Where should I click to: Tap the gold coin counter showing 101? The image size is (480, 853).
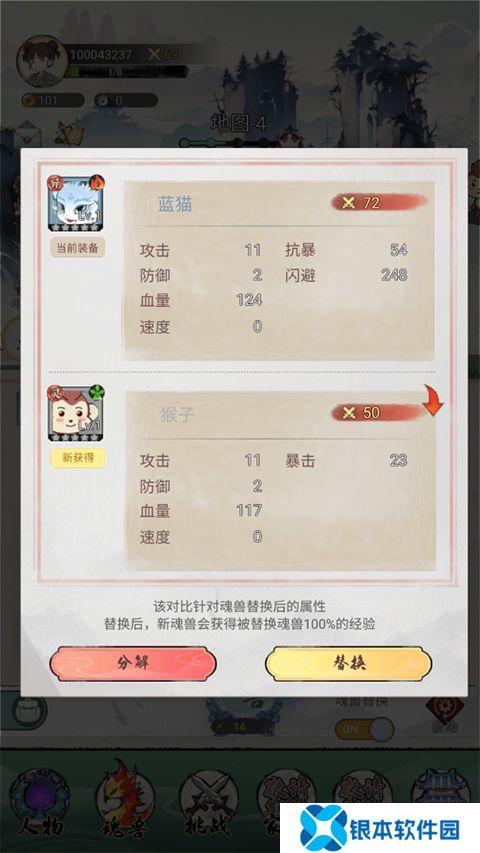tap(53, 101)
